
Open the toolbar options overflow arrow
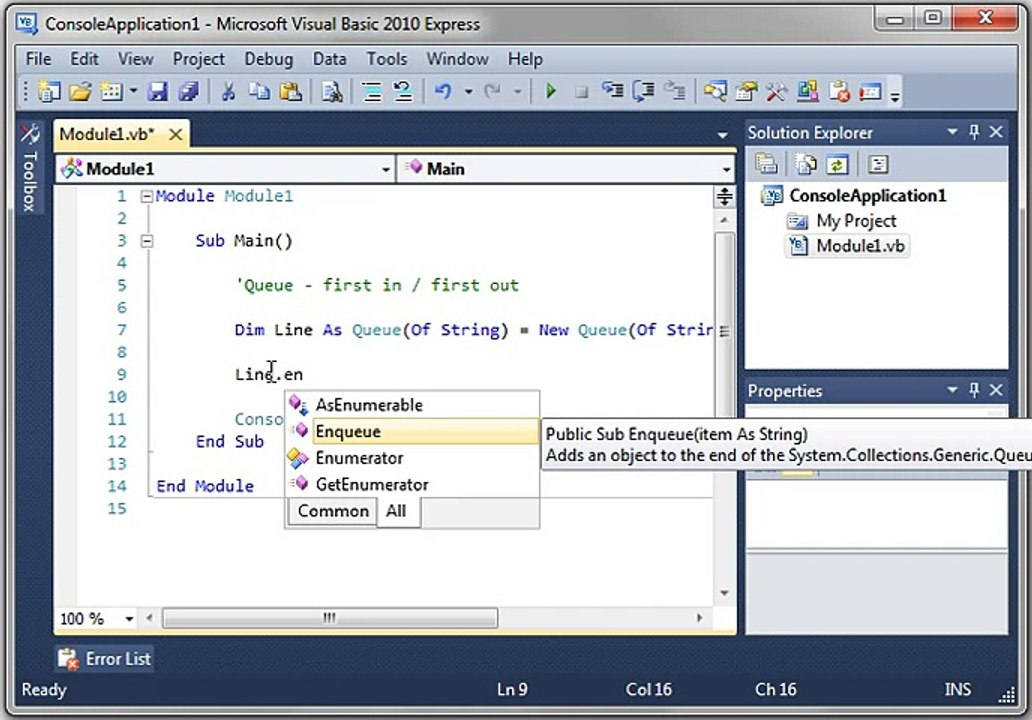tap(894, 97)
